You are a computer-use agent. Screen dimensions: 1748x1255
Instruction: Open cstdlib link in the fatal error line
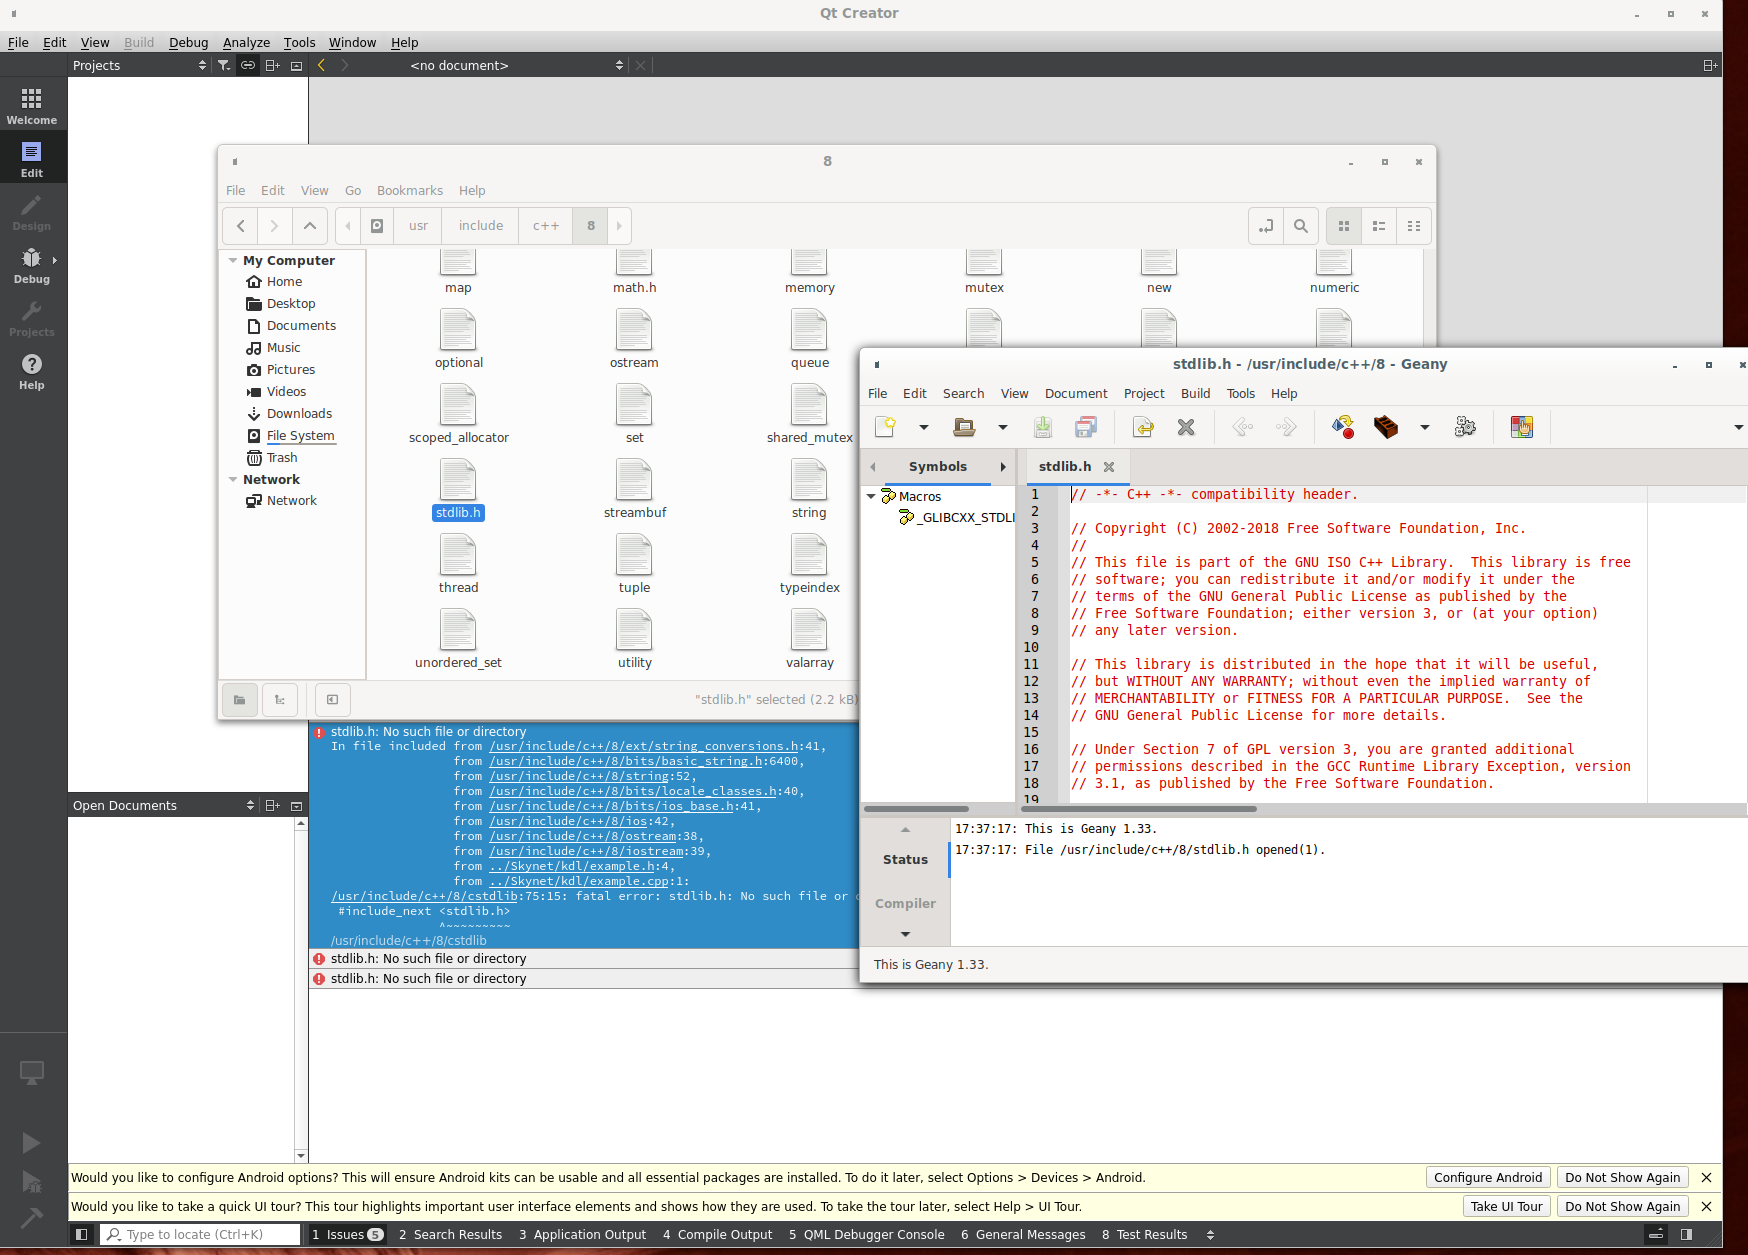point(425,897)
